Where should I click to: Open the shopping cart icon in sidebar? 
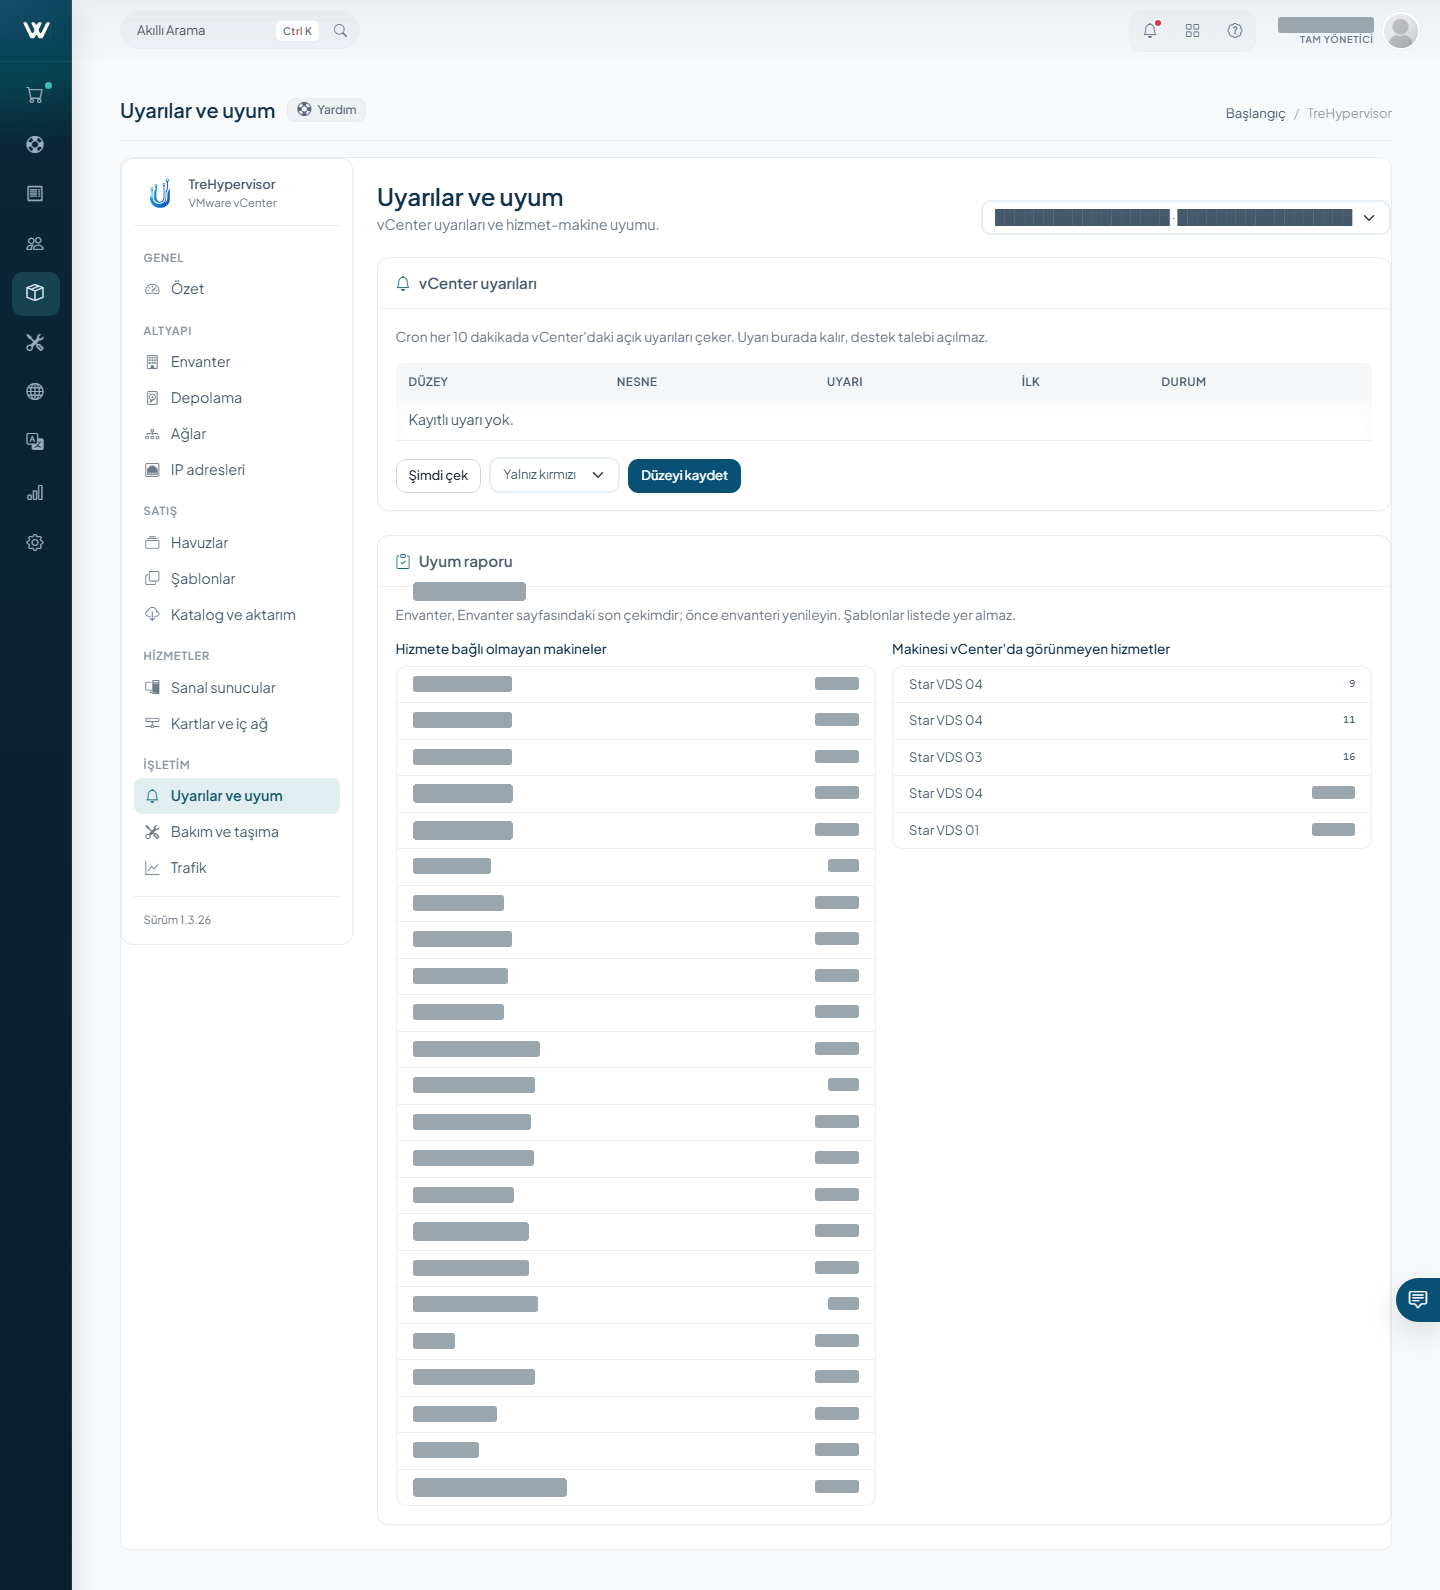pyautogui.click(x=35, y=95)
